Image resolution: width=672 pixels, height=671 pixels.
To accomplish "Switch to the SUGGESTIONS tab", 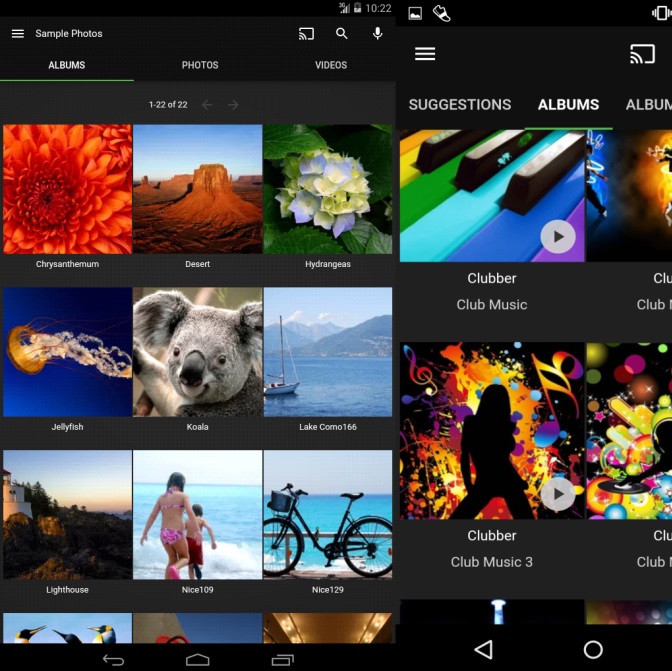I will 460,105.
